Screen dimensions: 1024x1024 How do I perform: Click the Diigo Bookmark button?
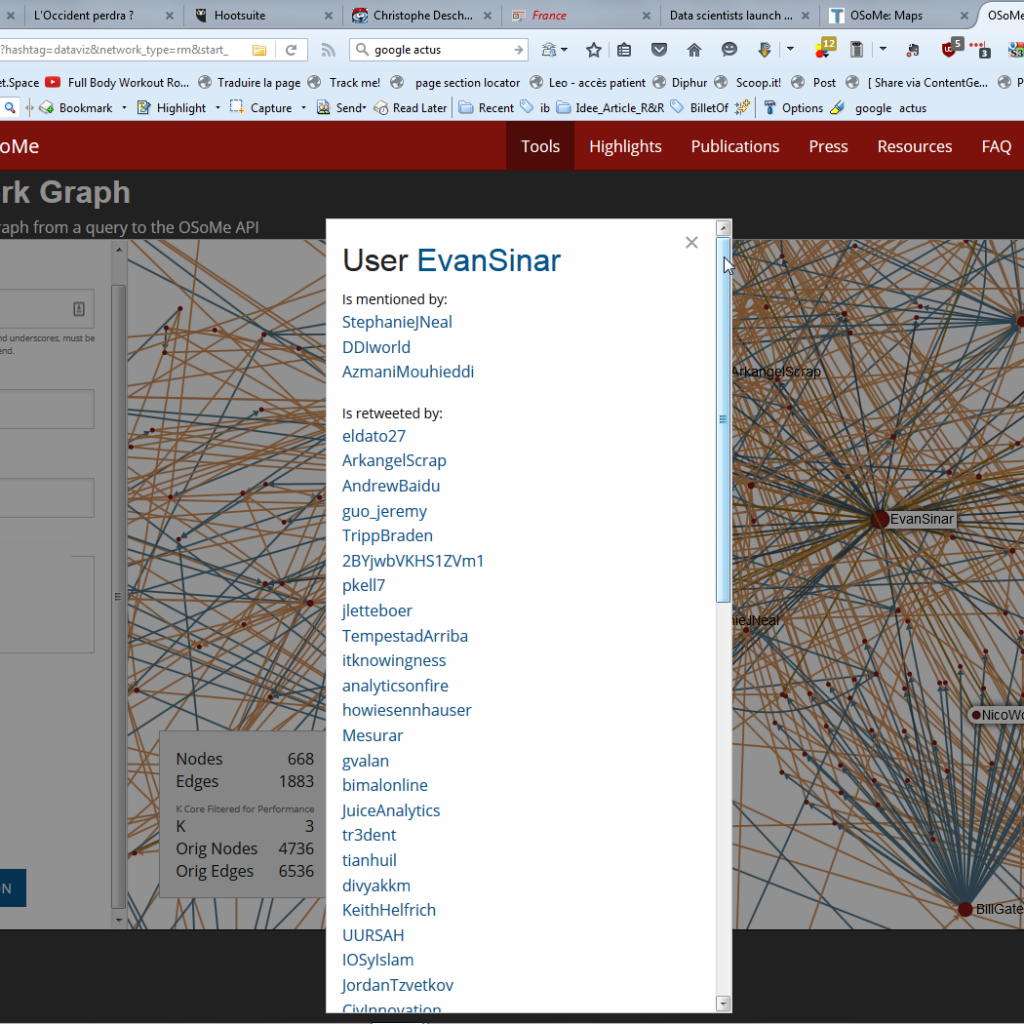coord(76,108)
